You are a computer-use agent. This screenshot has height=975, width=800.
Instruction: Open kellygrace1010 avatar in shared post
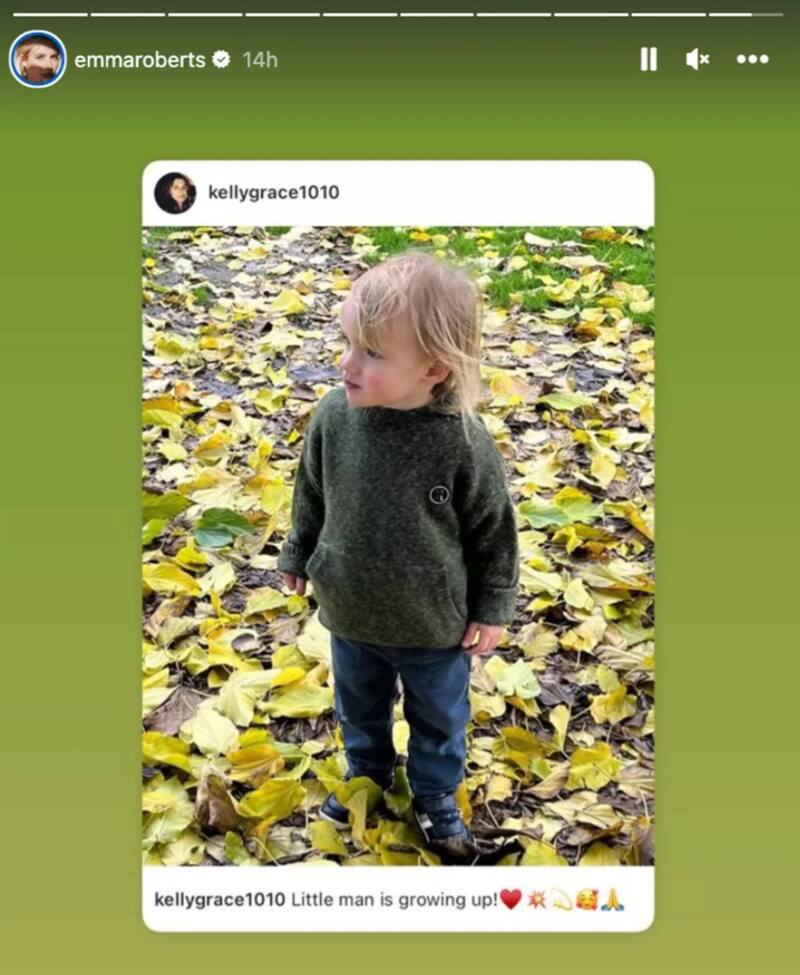point(175,193)
